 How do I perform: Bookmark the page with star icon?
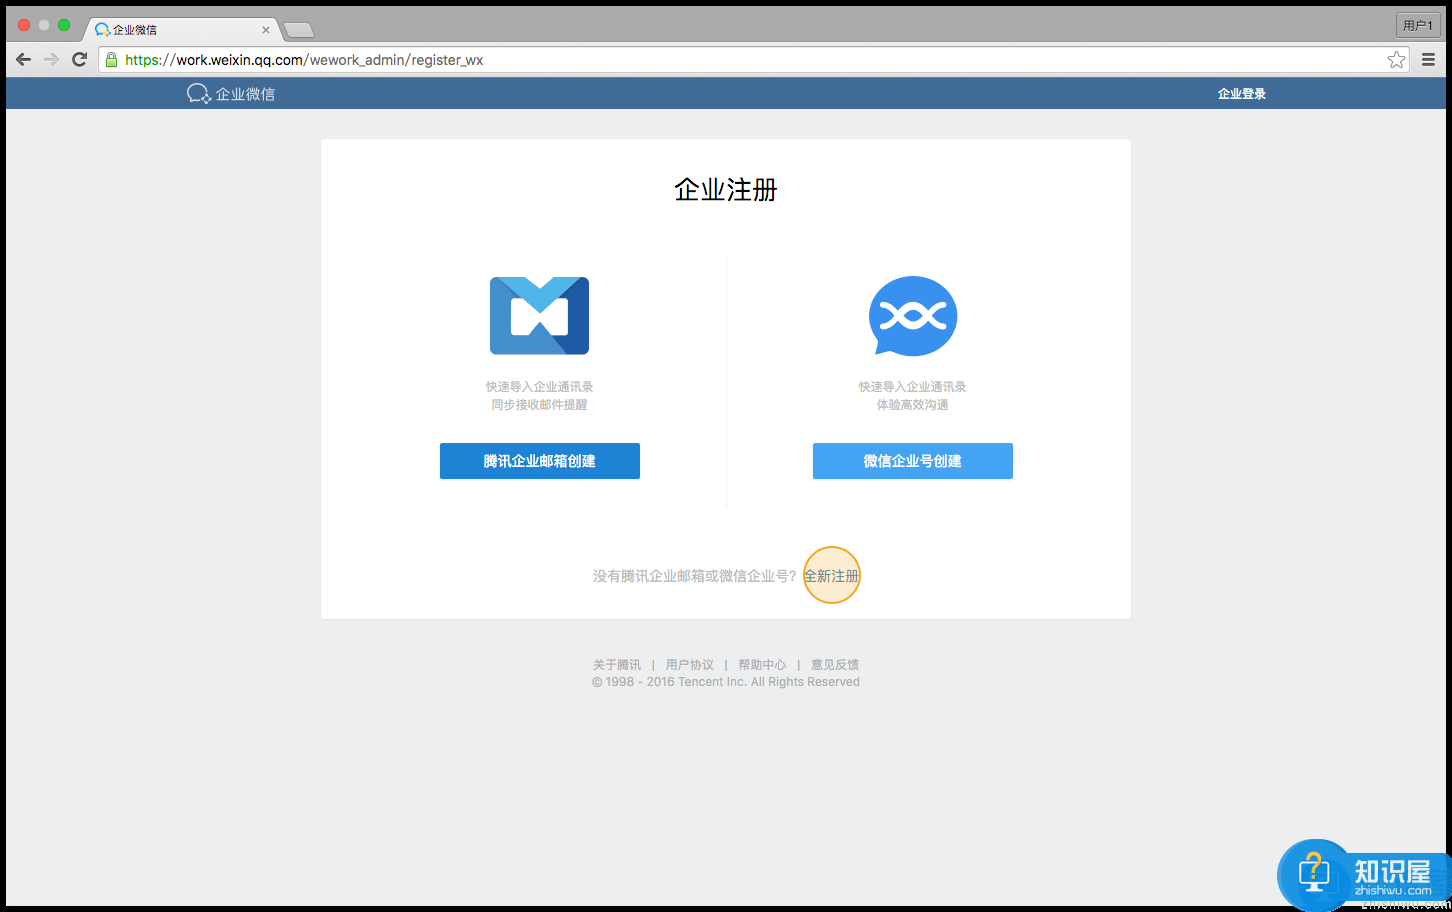pos(1396,60)
